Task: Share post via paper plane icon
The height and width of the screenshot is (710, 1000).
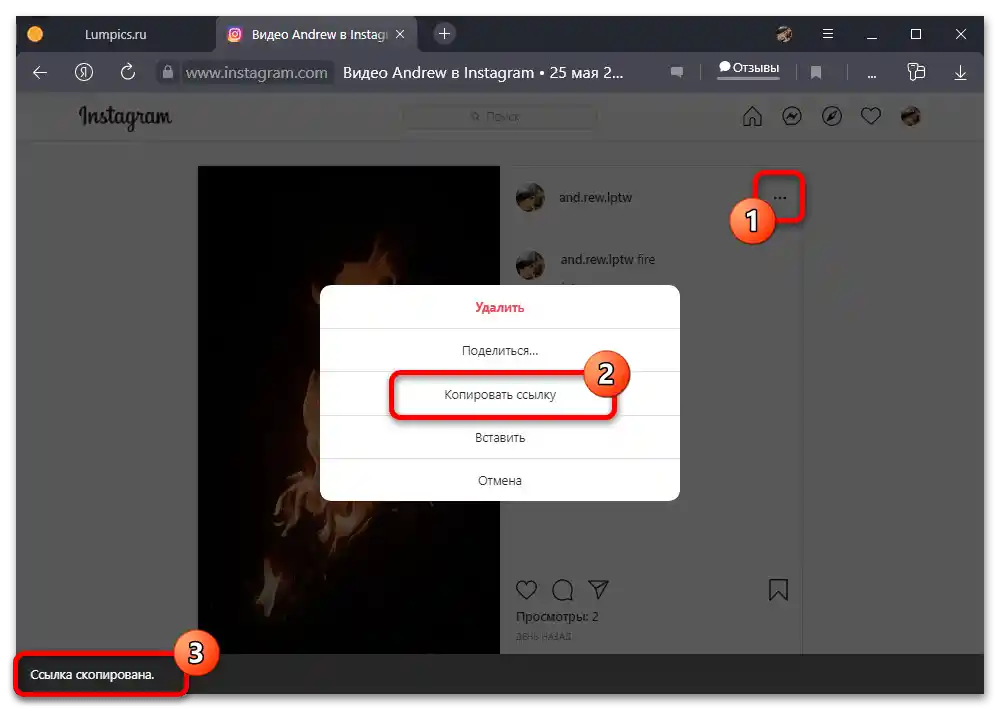Action: tap(598, 589)
